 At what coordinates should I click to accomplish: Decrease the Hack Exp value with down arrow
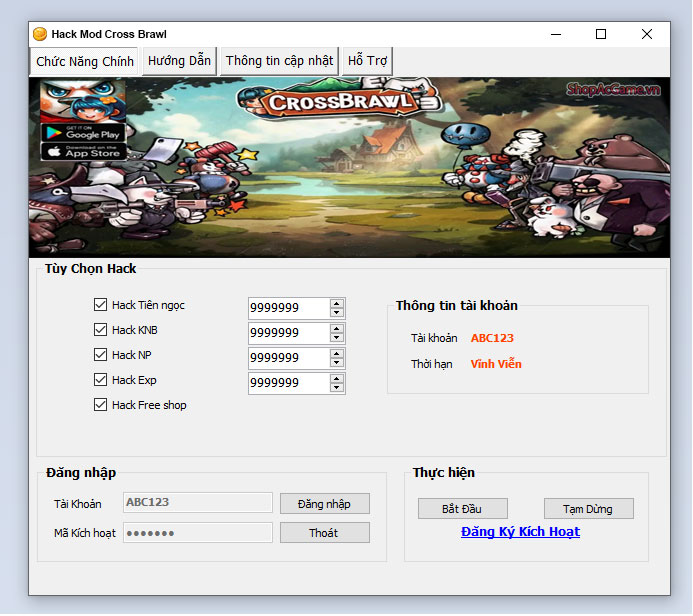coord(337,388)
